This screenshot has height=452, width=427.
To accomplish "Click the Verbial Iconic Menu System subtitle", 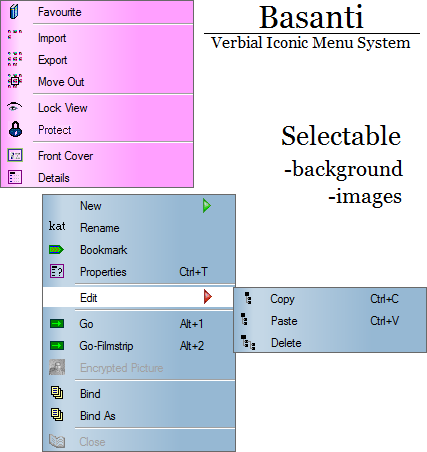I will pyautogui.click(x=311, y=43).
